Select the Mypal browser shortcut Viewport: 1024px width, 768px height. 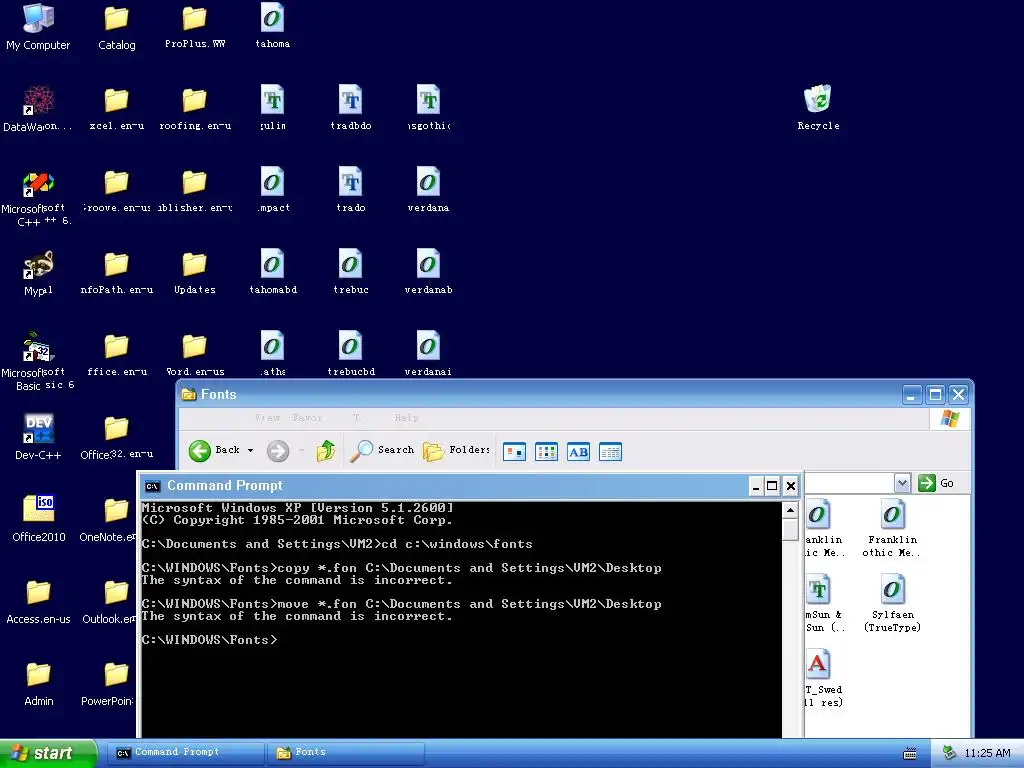tap(38, 273)
